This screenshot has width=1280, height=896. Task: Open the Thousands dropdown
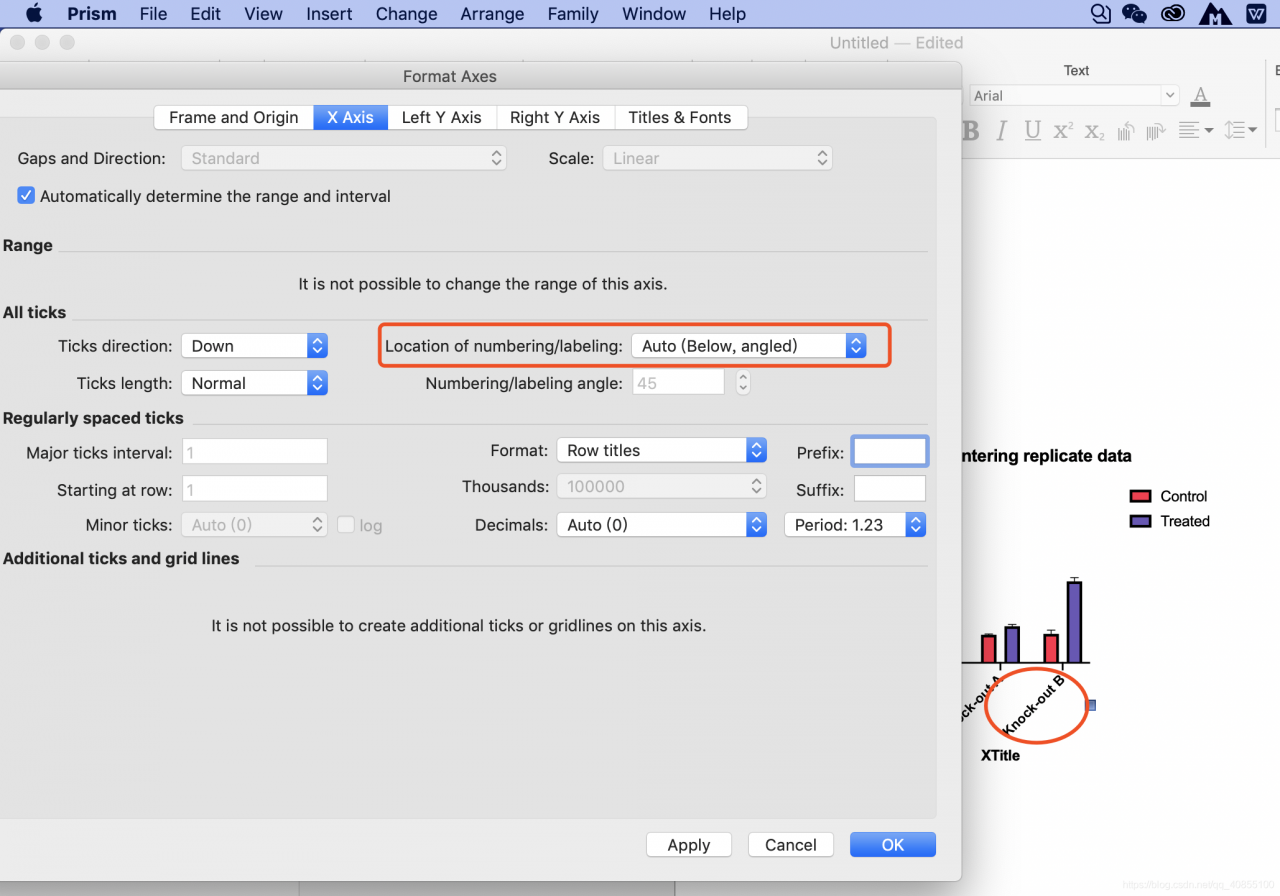(x=661, y=487)
